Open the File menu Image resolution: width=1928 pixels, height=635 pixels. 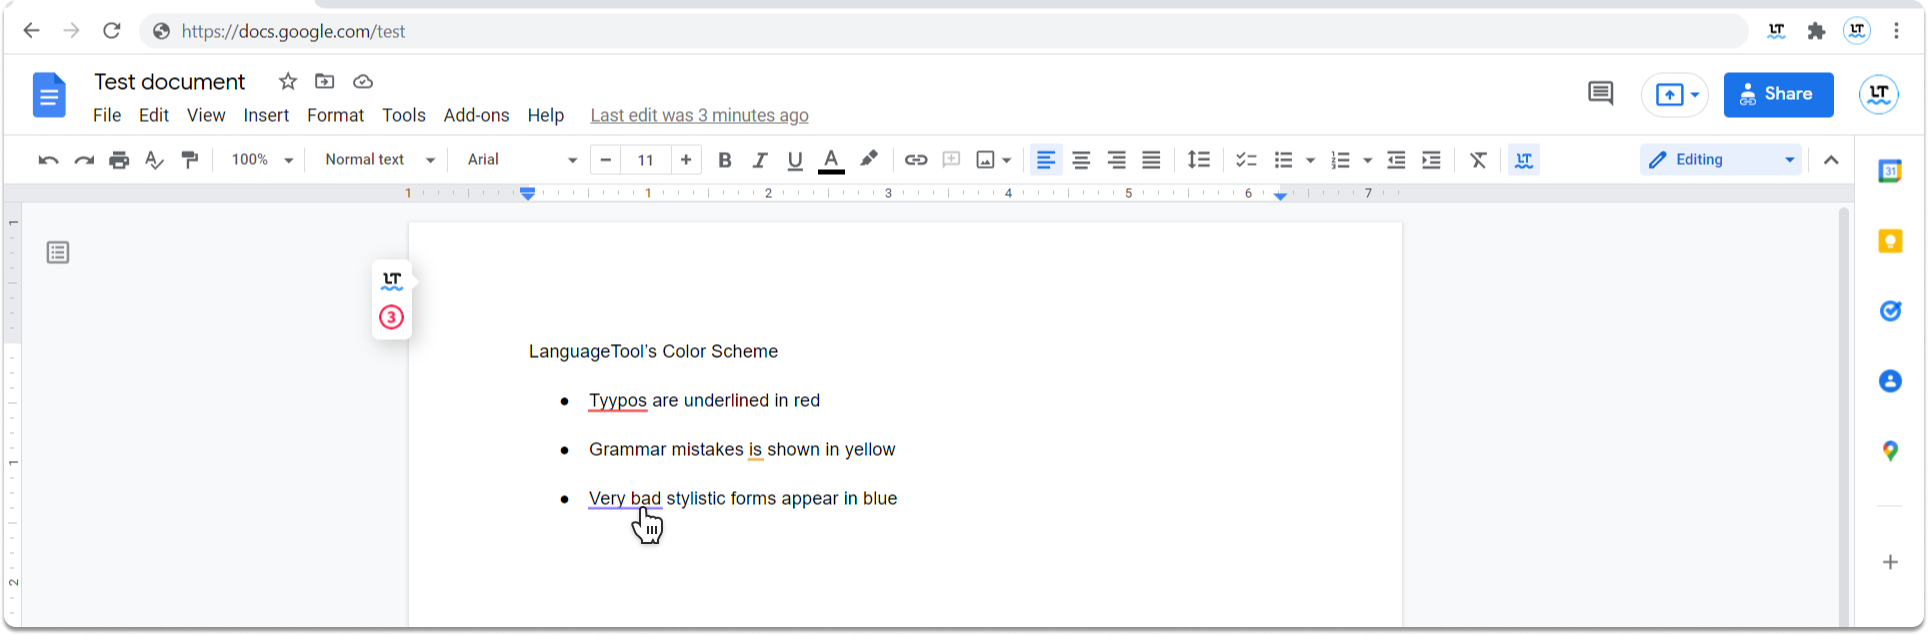[x=107, y=116]
